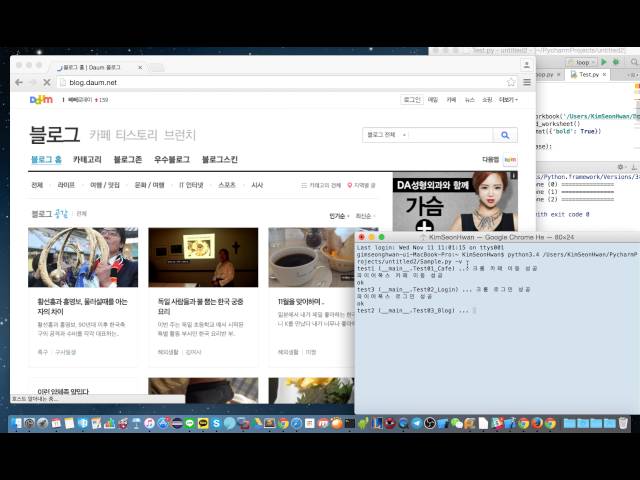The width and height of the screenshot is (640, 480).
Task: Open the 쇼핑 link in the Daum header
Action: (x=487, y=100)
